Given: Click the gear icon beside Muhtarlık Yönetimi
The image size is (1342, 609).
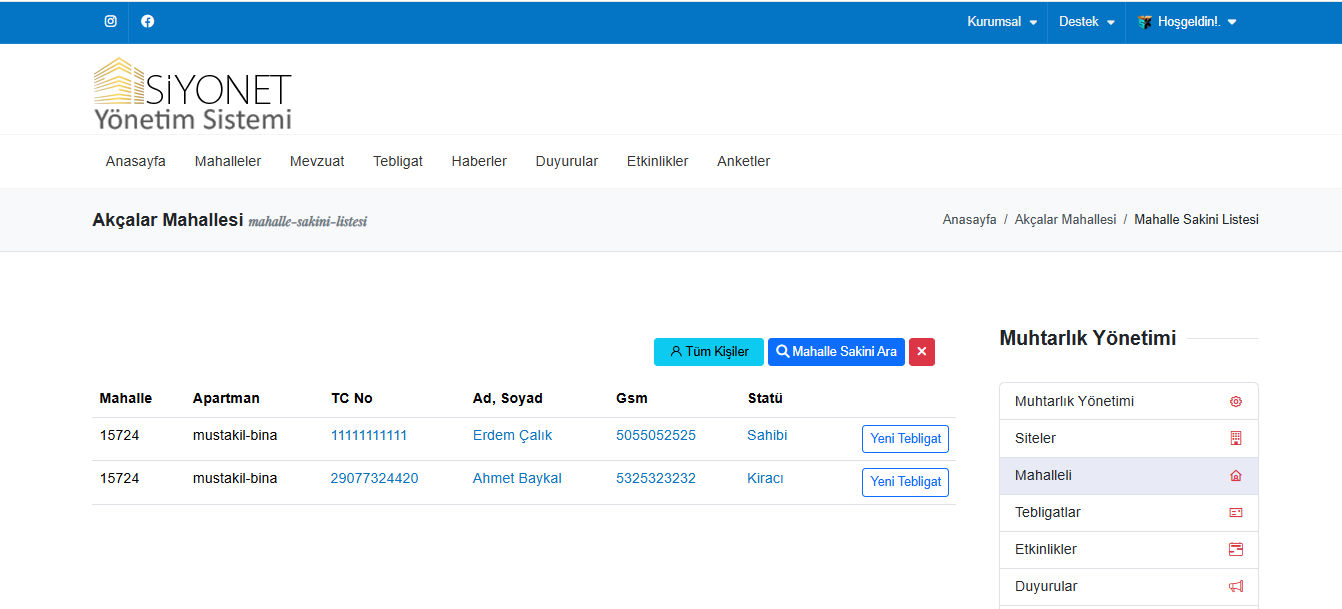Looking at the screenshot, I should (1235, 402).
